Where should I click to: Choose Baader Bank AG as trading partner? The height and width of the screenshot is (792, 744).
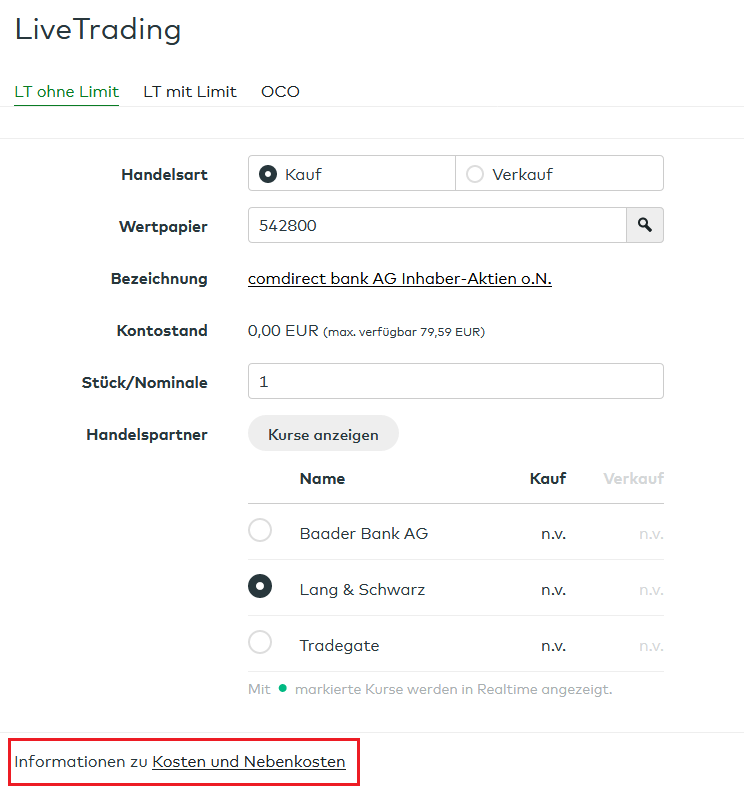coord(260,530)
